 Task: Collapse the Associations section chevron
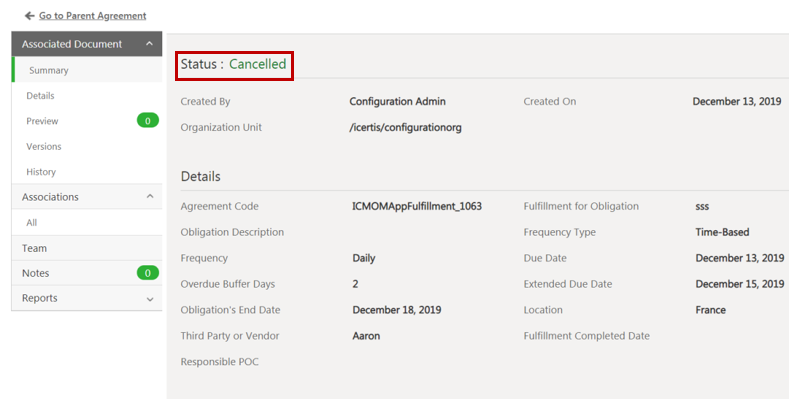point(150,197)
